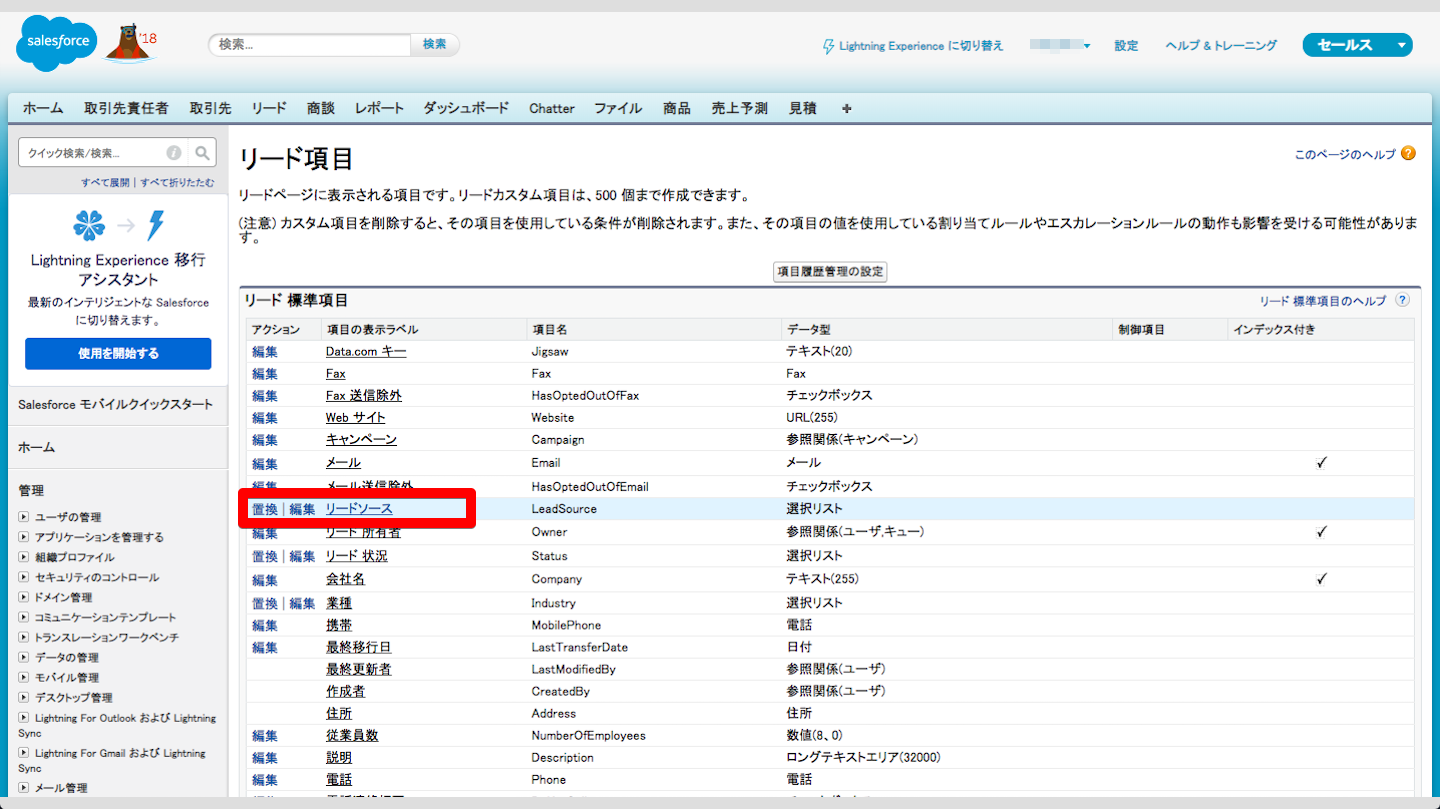
Task: Click the データ型 column header
Action: click(808, 329)
